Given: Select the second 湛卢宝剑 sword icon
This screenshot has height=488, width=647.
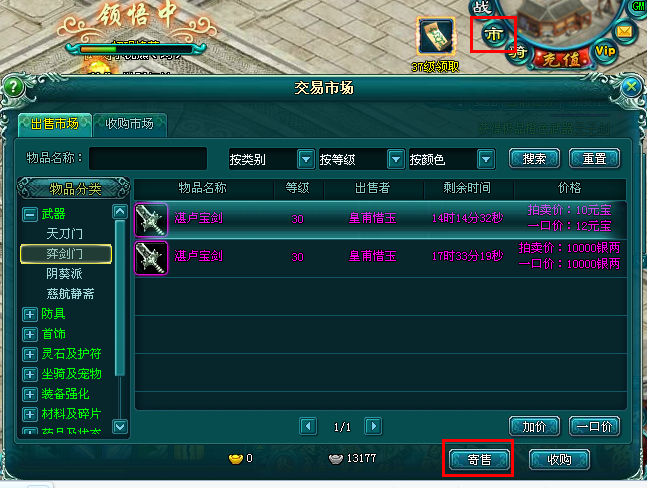Looking at the screenshot, I should [x=151, y=258].
